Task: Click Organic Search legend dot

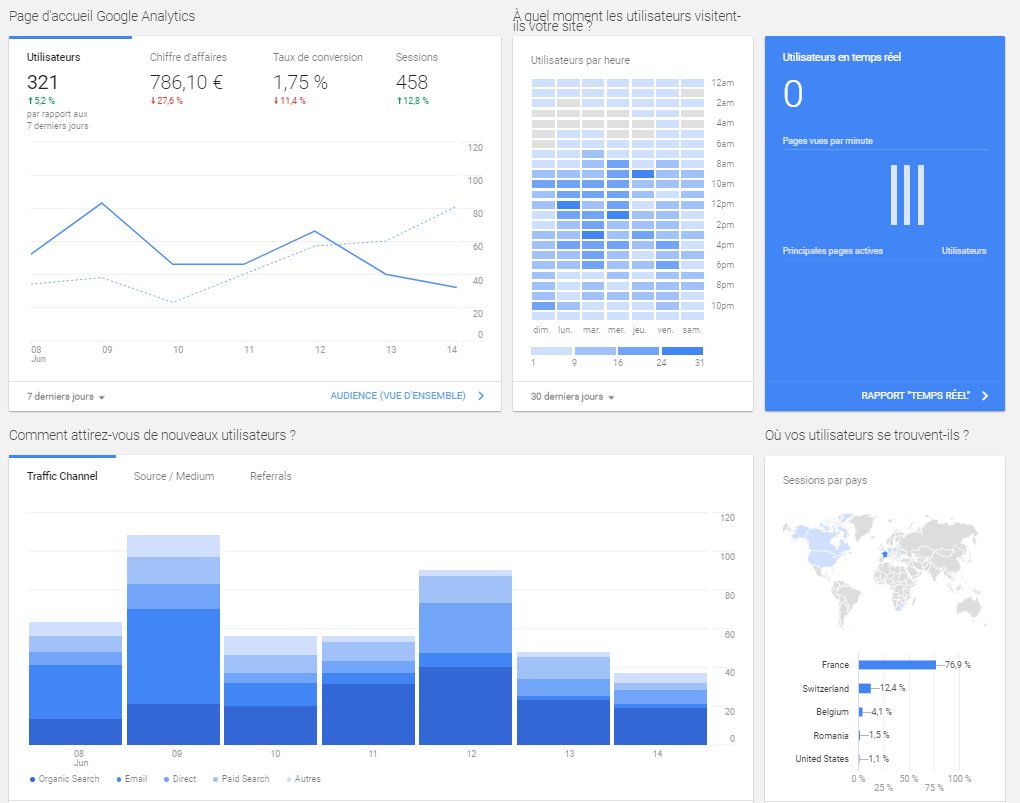Action: coord(33,780)
